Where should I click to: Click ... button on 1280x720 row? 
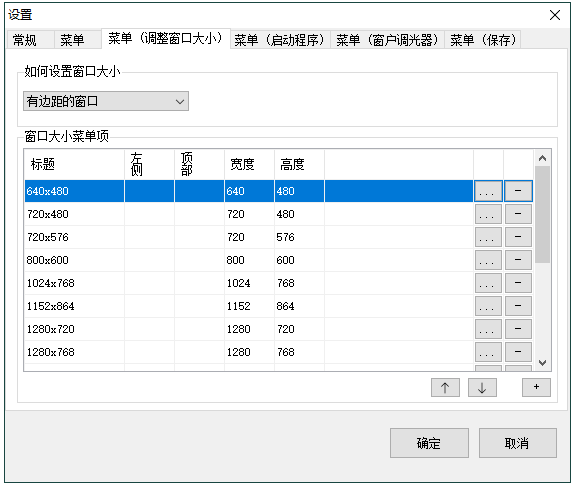point(488,329)
